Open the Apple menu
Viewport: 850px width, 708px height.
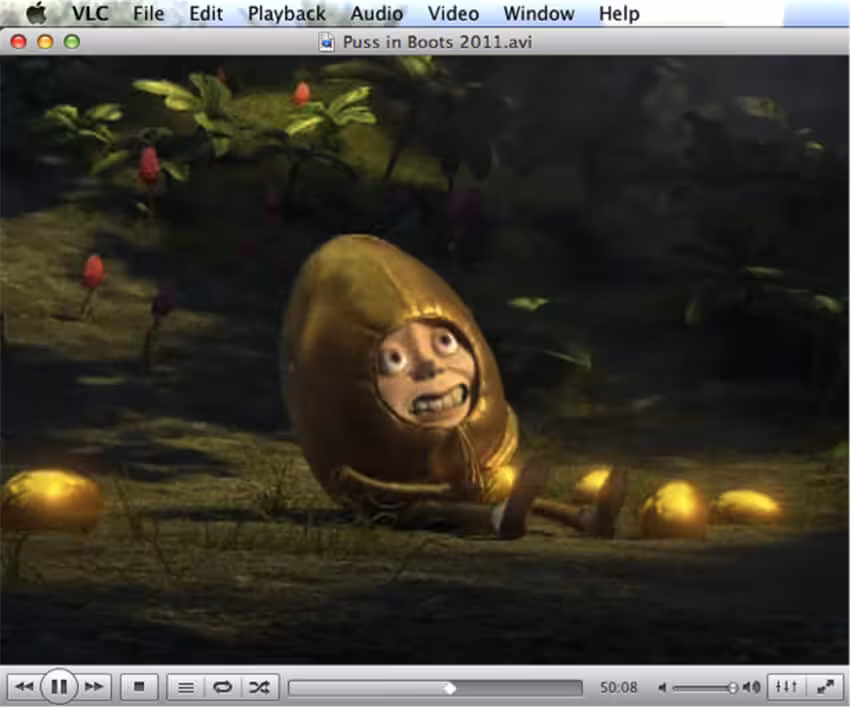click(37, 12)
